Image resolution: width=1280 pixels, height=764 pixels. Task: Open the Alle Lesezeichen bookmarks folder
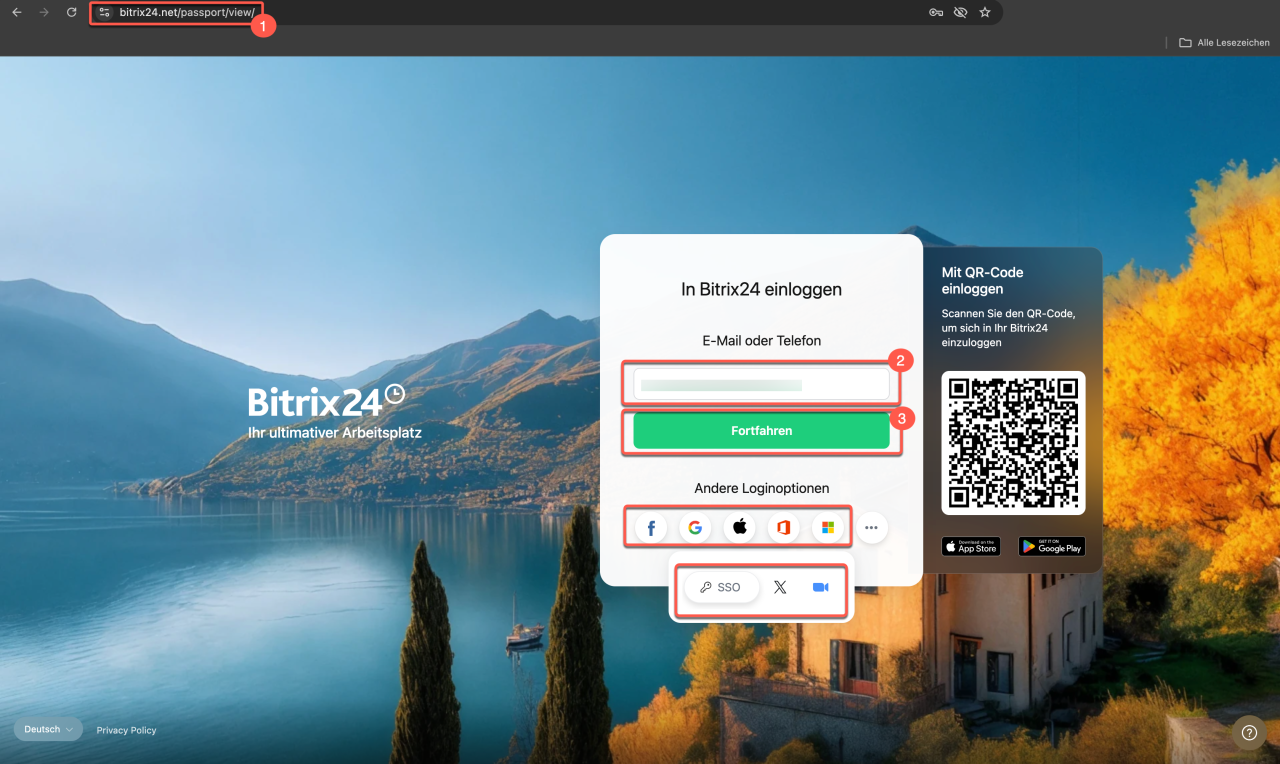(1224, 43)
